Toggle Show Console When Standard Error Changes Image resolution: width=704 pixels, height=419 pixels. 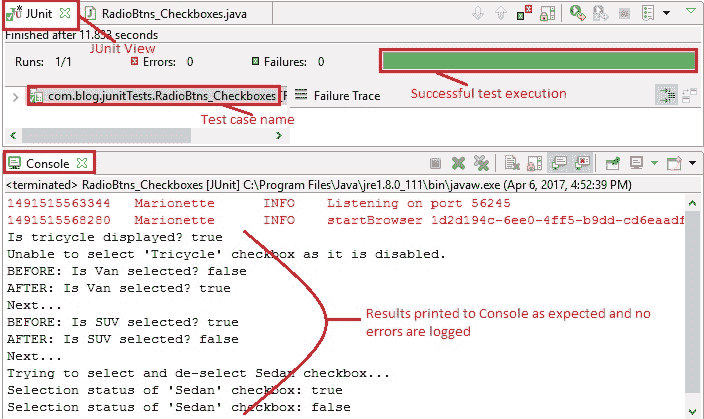click(583, 163)
